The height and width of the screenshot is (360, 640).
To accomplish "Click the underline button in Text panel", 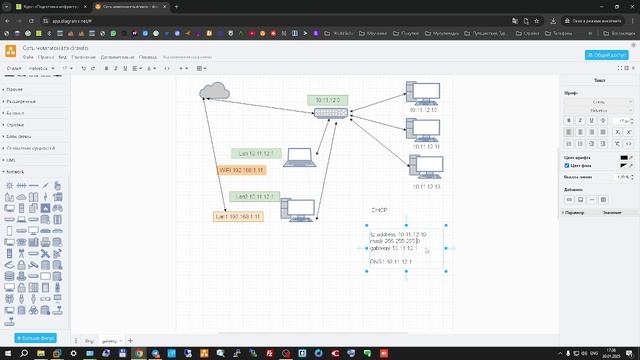I will [x=591, y=120].
